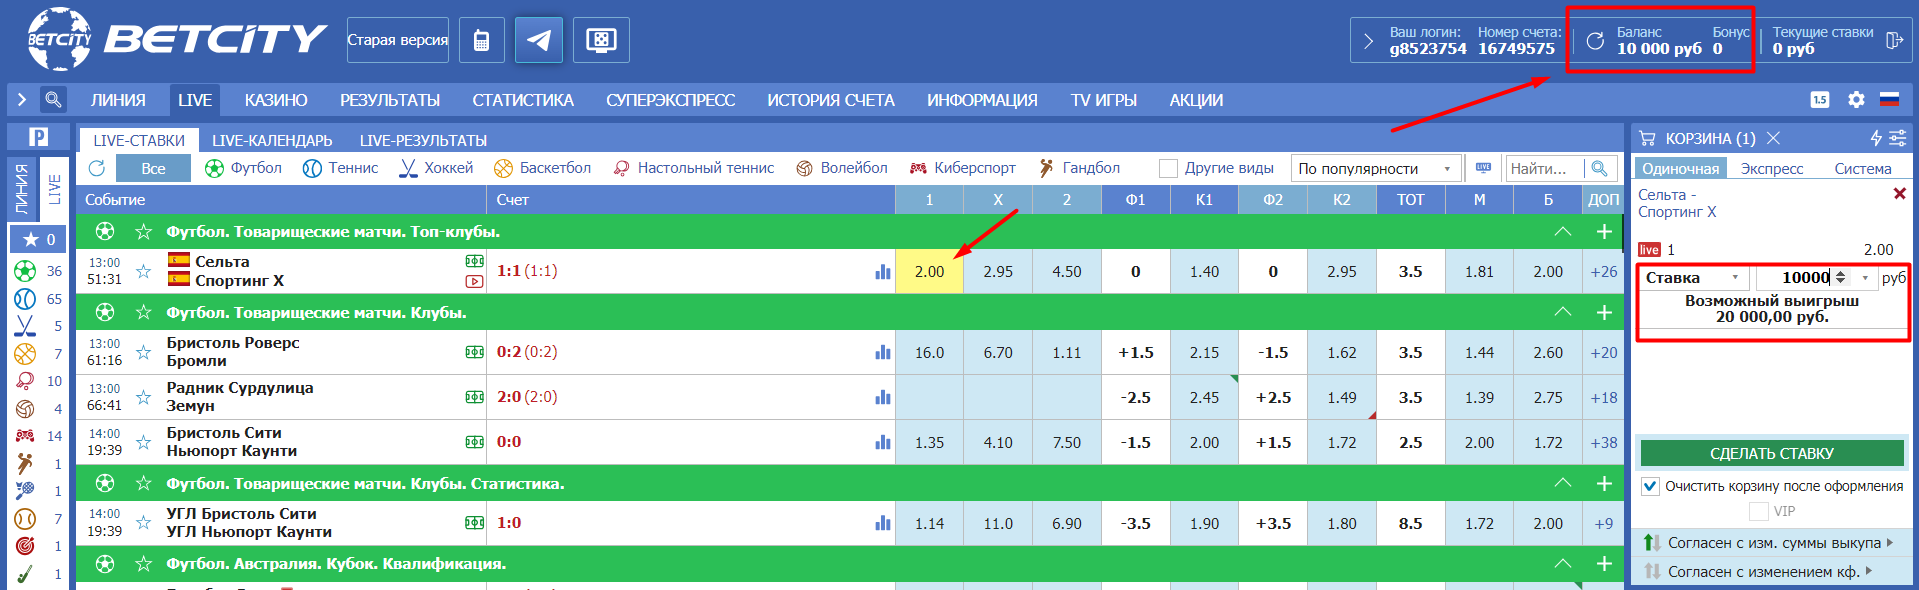Open statistics chart icon for Сельта match
The image size is (1919, 590).
click(882, 272)
